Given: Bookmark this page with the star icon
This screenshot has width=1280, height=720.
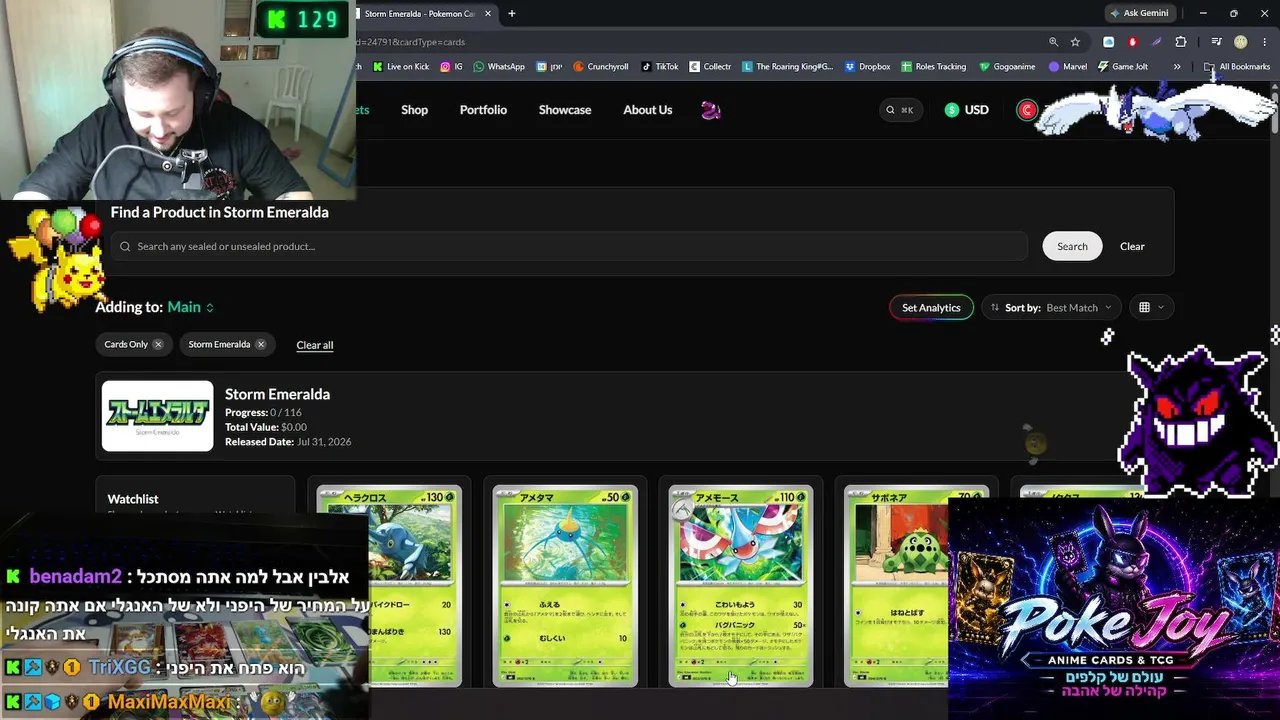Looking at the screenshot, I should [x=1075, y=42].
